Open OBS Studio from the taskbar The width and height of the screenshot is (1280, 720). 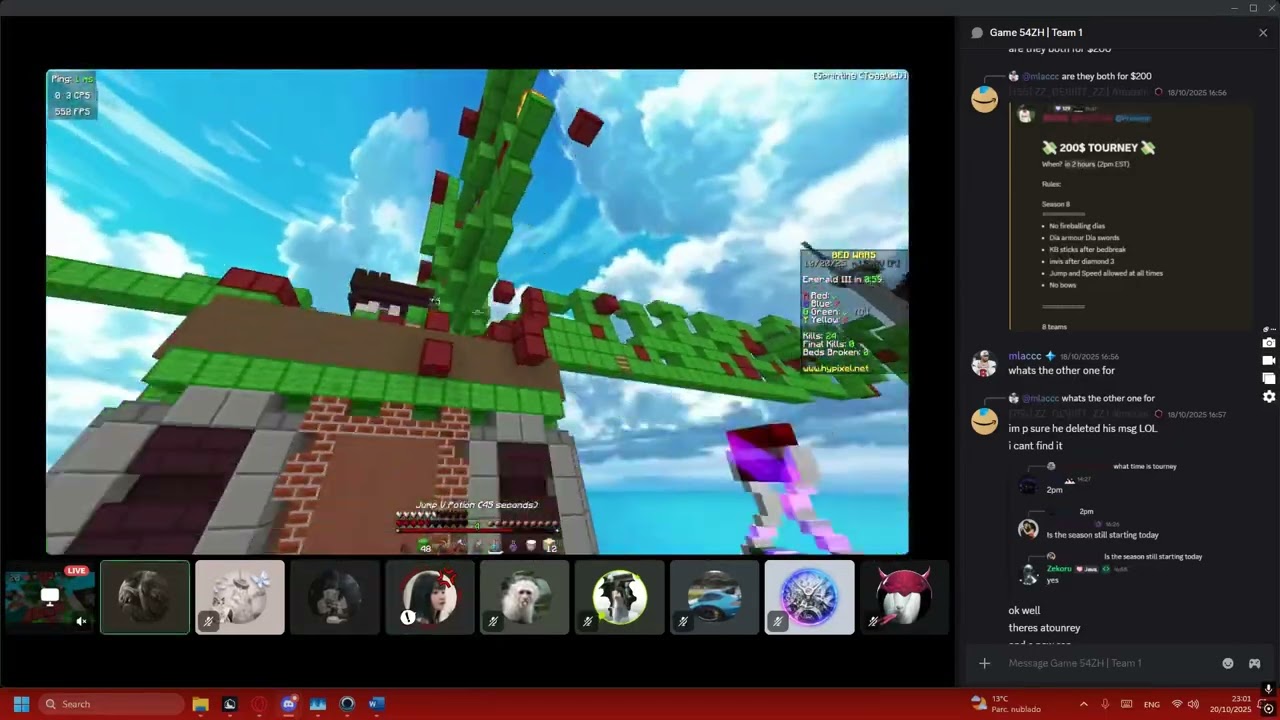(x=347, y=704)
